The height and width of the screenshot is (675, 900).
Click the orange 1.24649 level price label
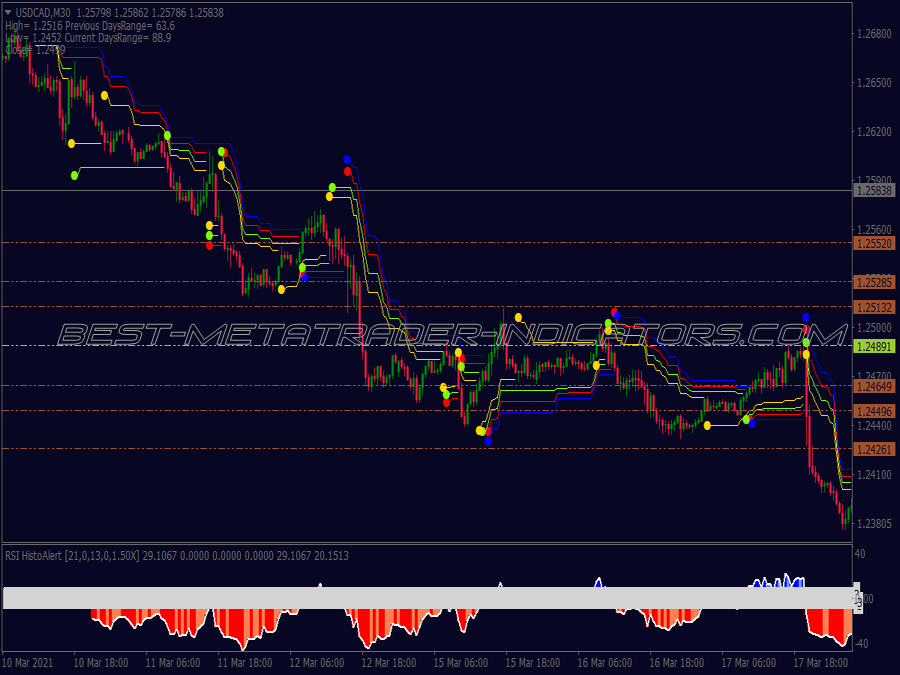874,386
